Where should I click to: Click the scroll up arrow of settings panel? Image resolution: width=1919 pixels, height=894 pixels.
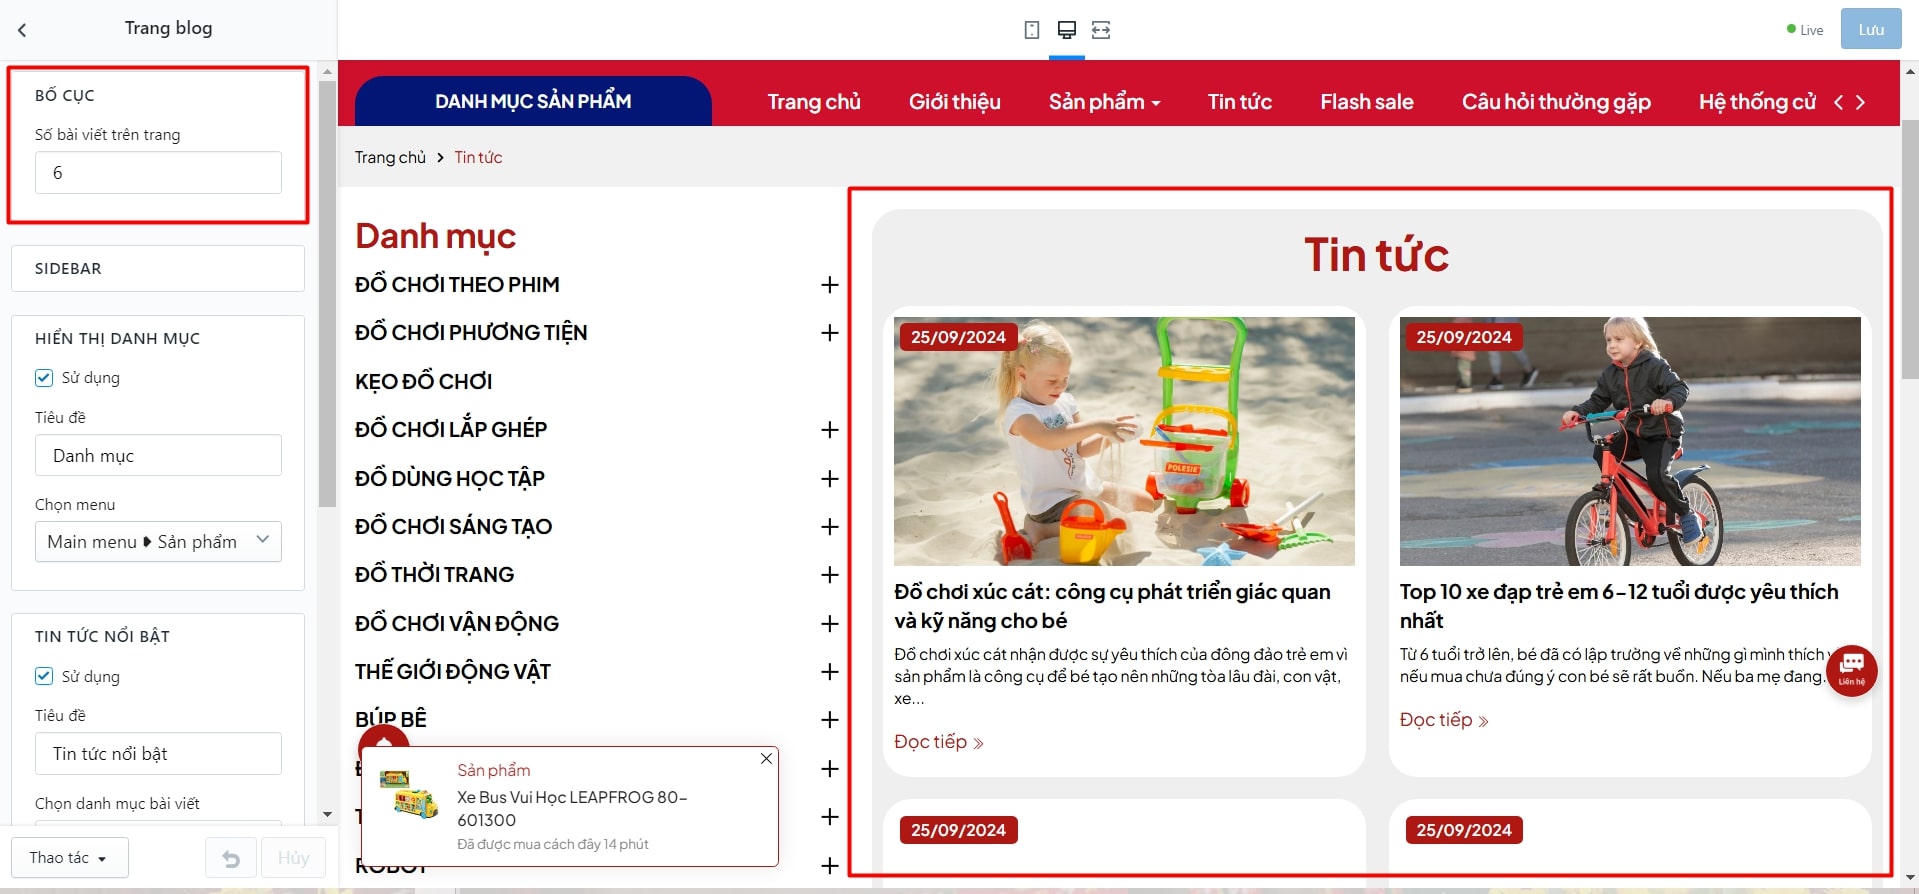pos(327,72)
